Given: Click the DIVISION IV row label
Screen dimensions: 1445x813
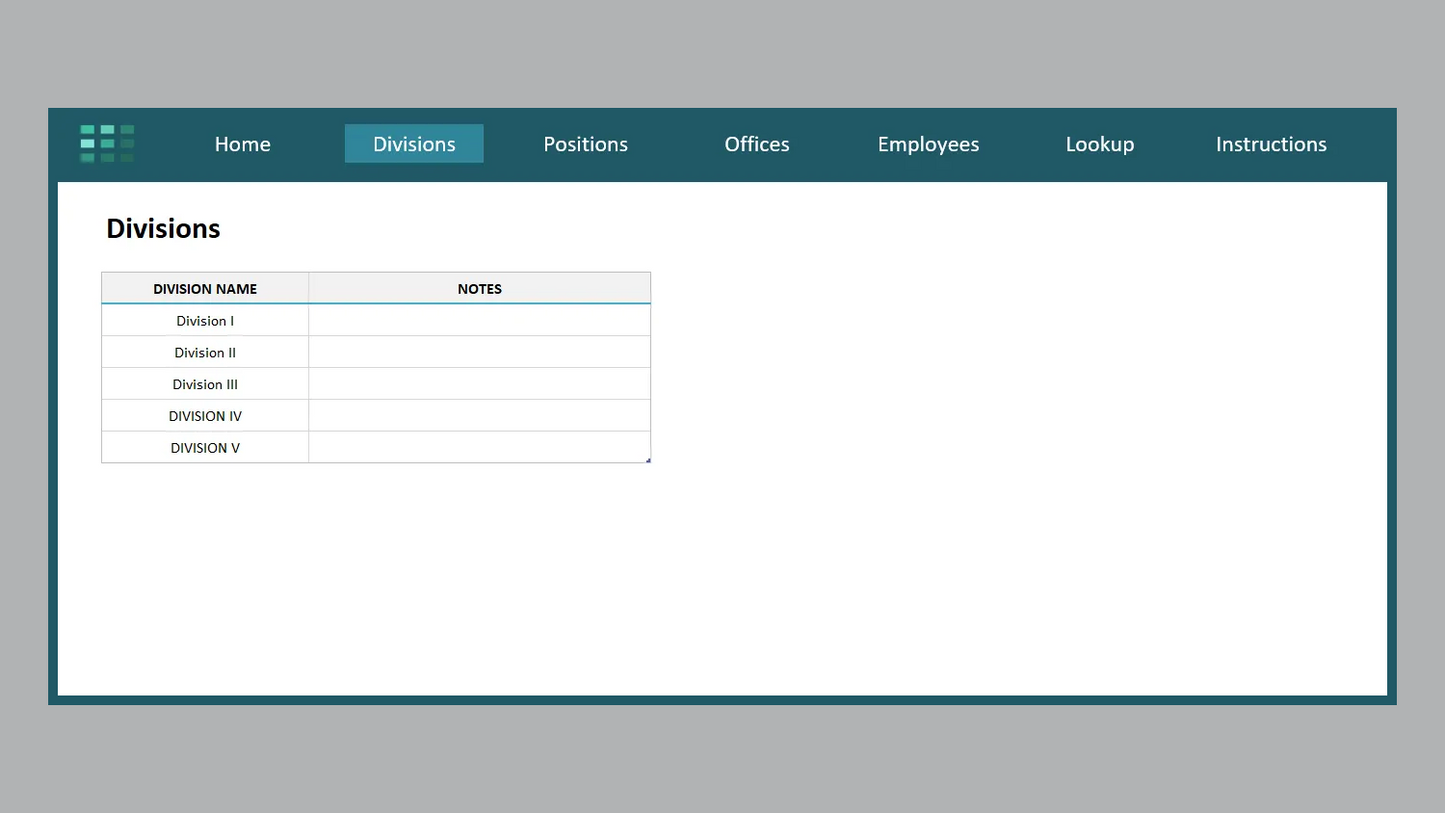Looking at the screenshot, I should tap(205, 415).
